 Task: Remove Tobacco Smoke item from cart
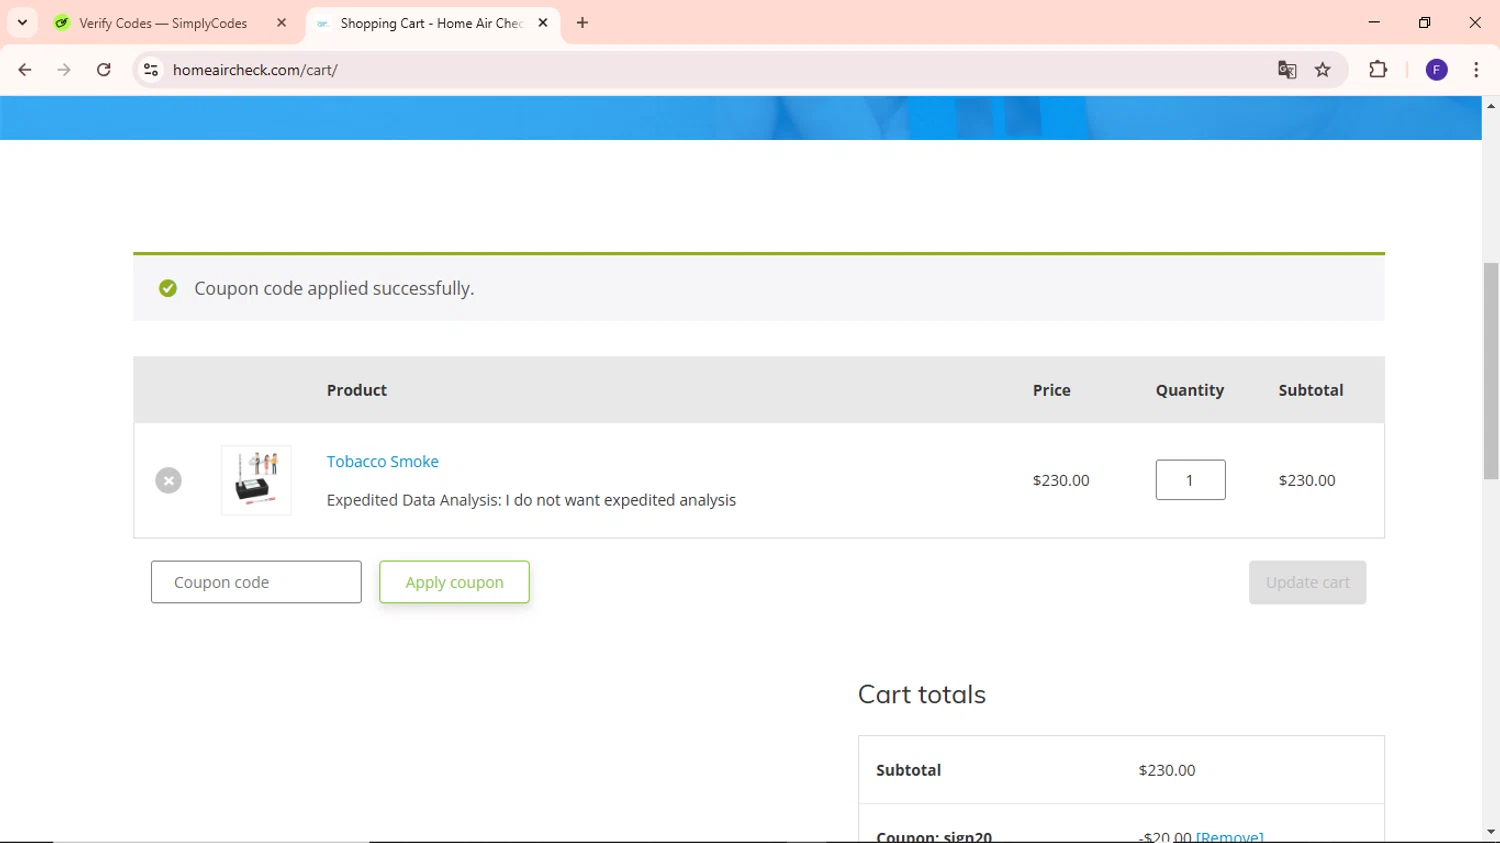(x=168, y=481)
